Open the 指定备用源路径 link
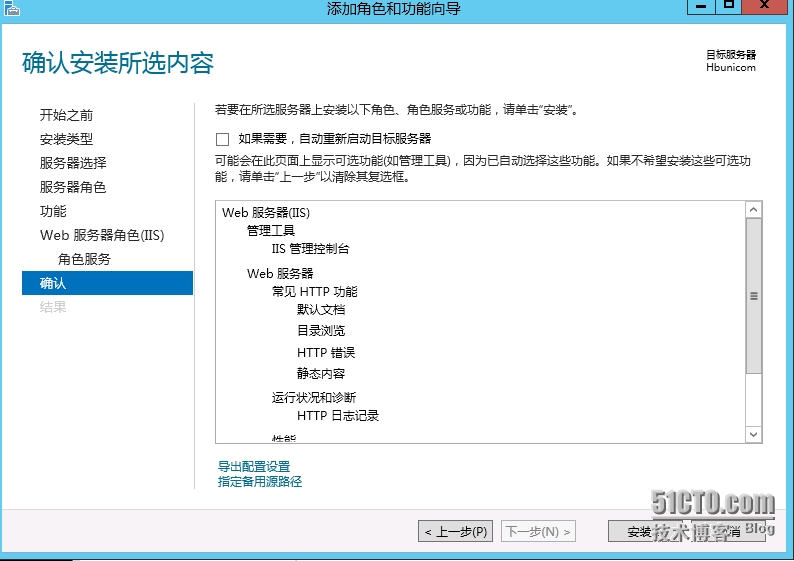 point(260,481)
